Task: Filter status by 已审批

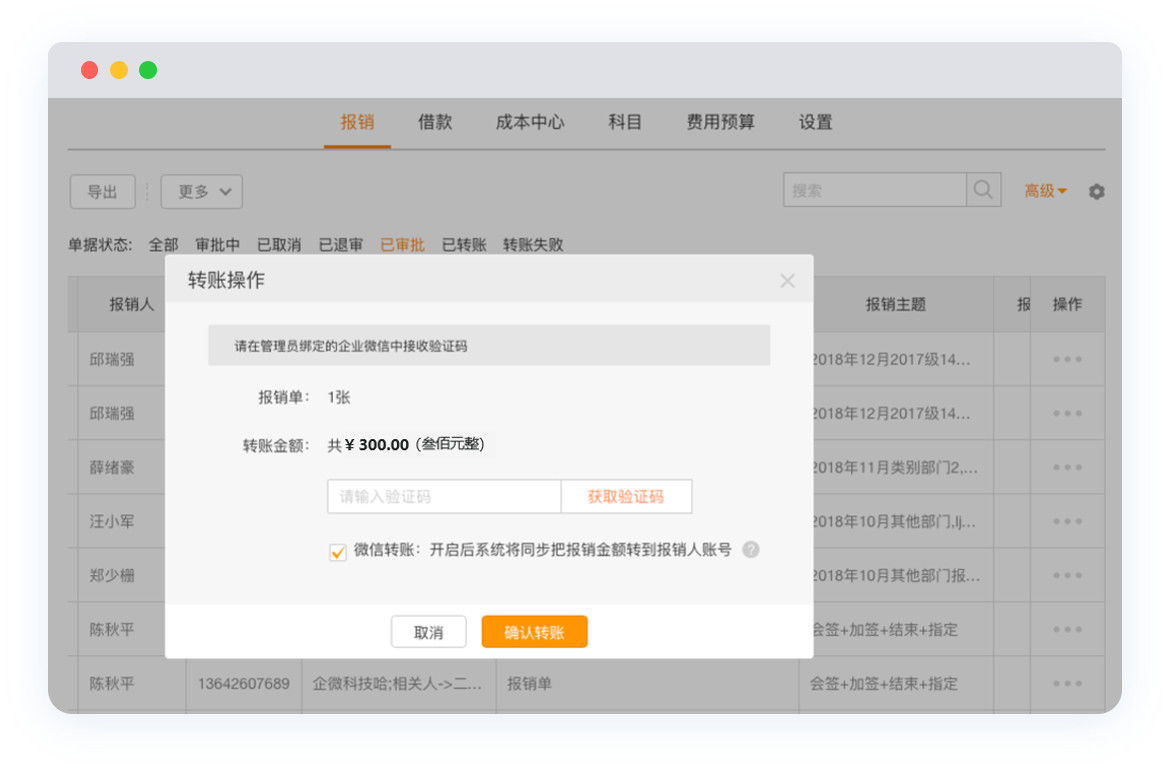Action: click(402, 245)
